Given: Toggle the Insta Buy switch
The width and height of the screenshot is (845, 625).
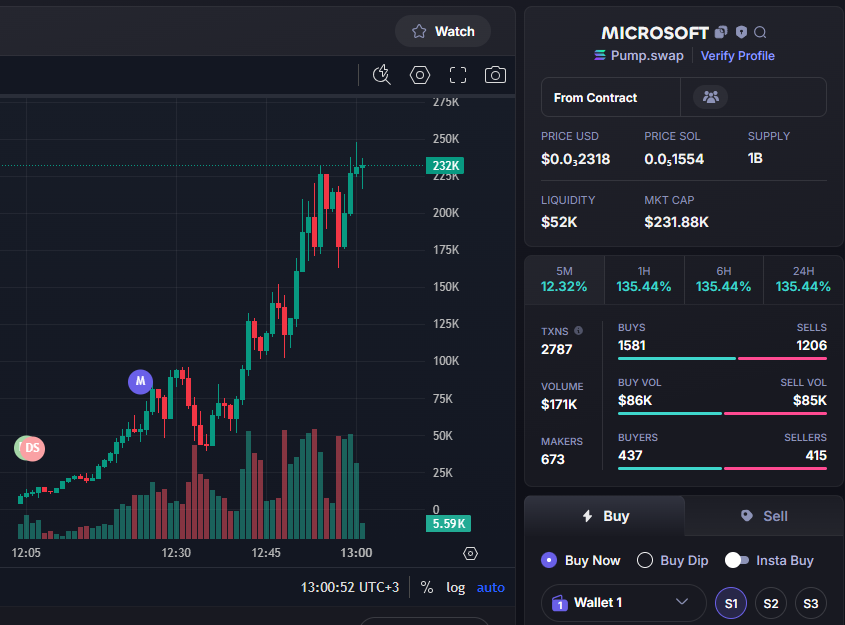Looking at the screenshot, I should pyautogui.click(x=737, y=560).
